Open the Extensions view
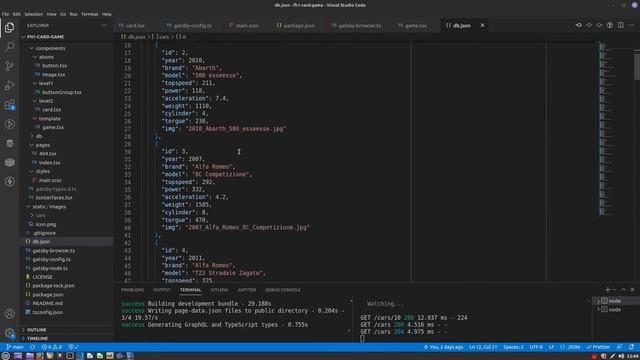The height and width of the screenshot is (360, 640). (x=9, y=104)
